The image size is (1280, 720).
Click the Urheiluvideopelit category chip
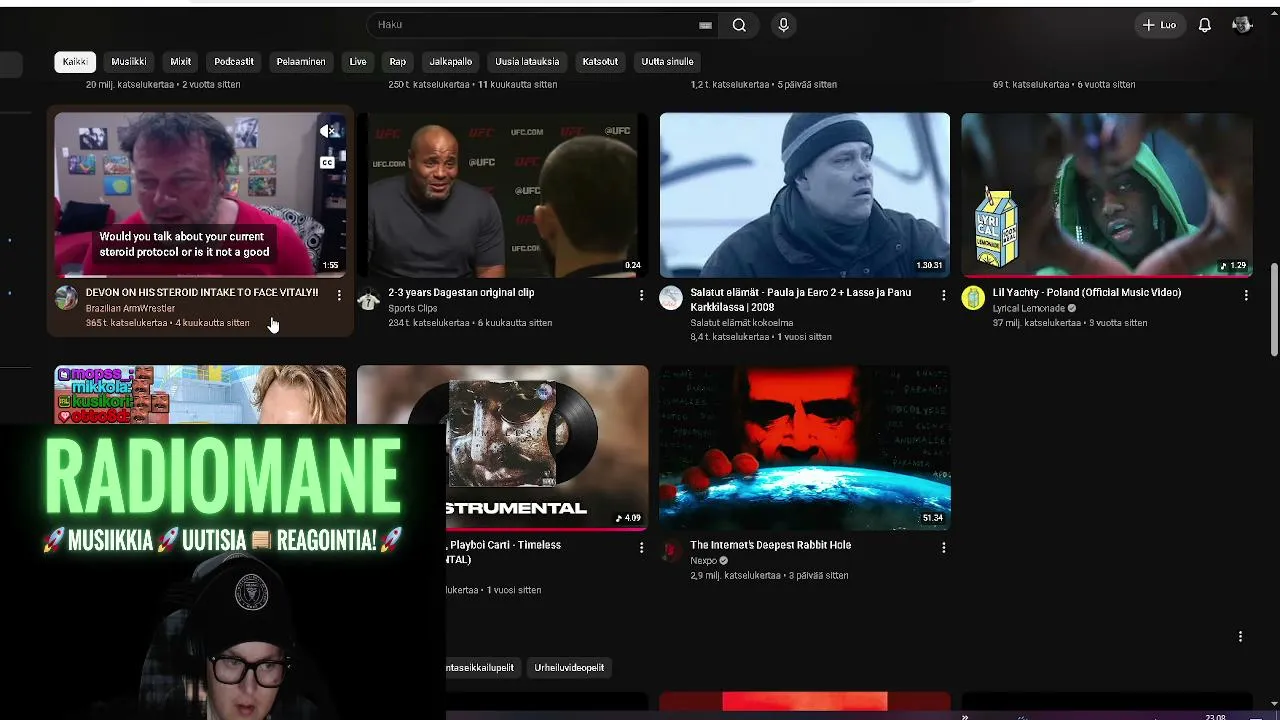coord(569,668)
